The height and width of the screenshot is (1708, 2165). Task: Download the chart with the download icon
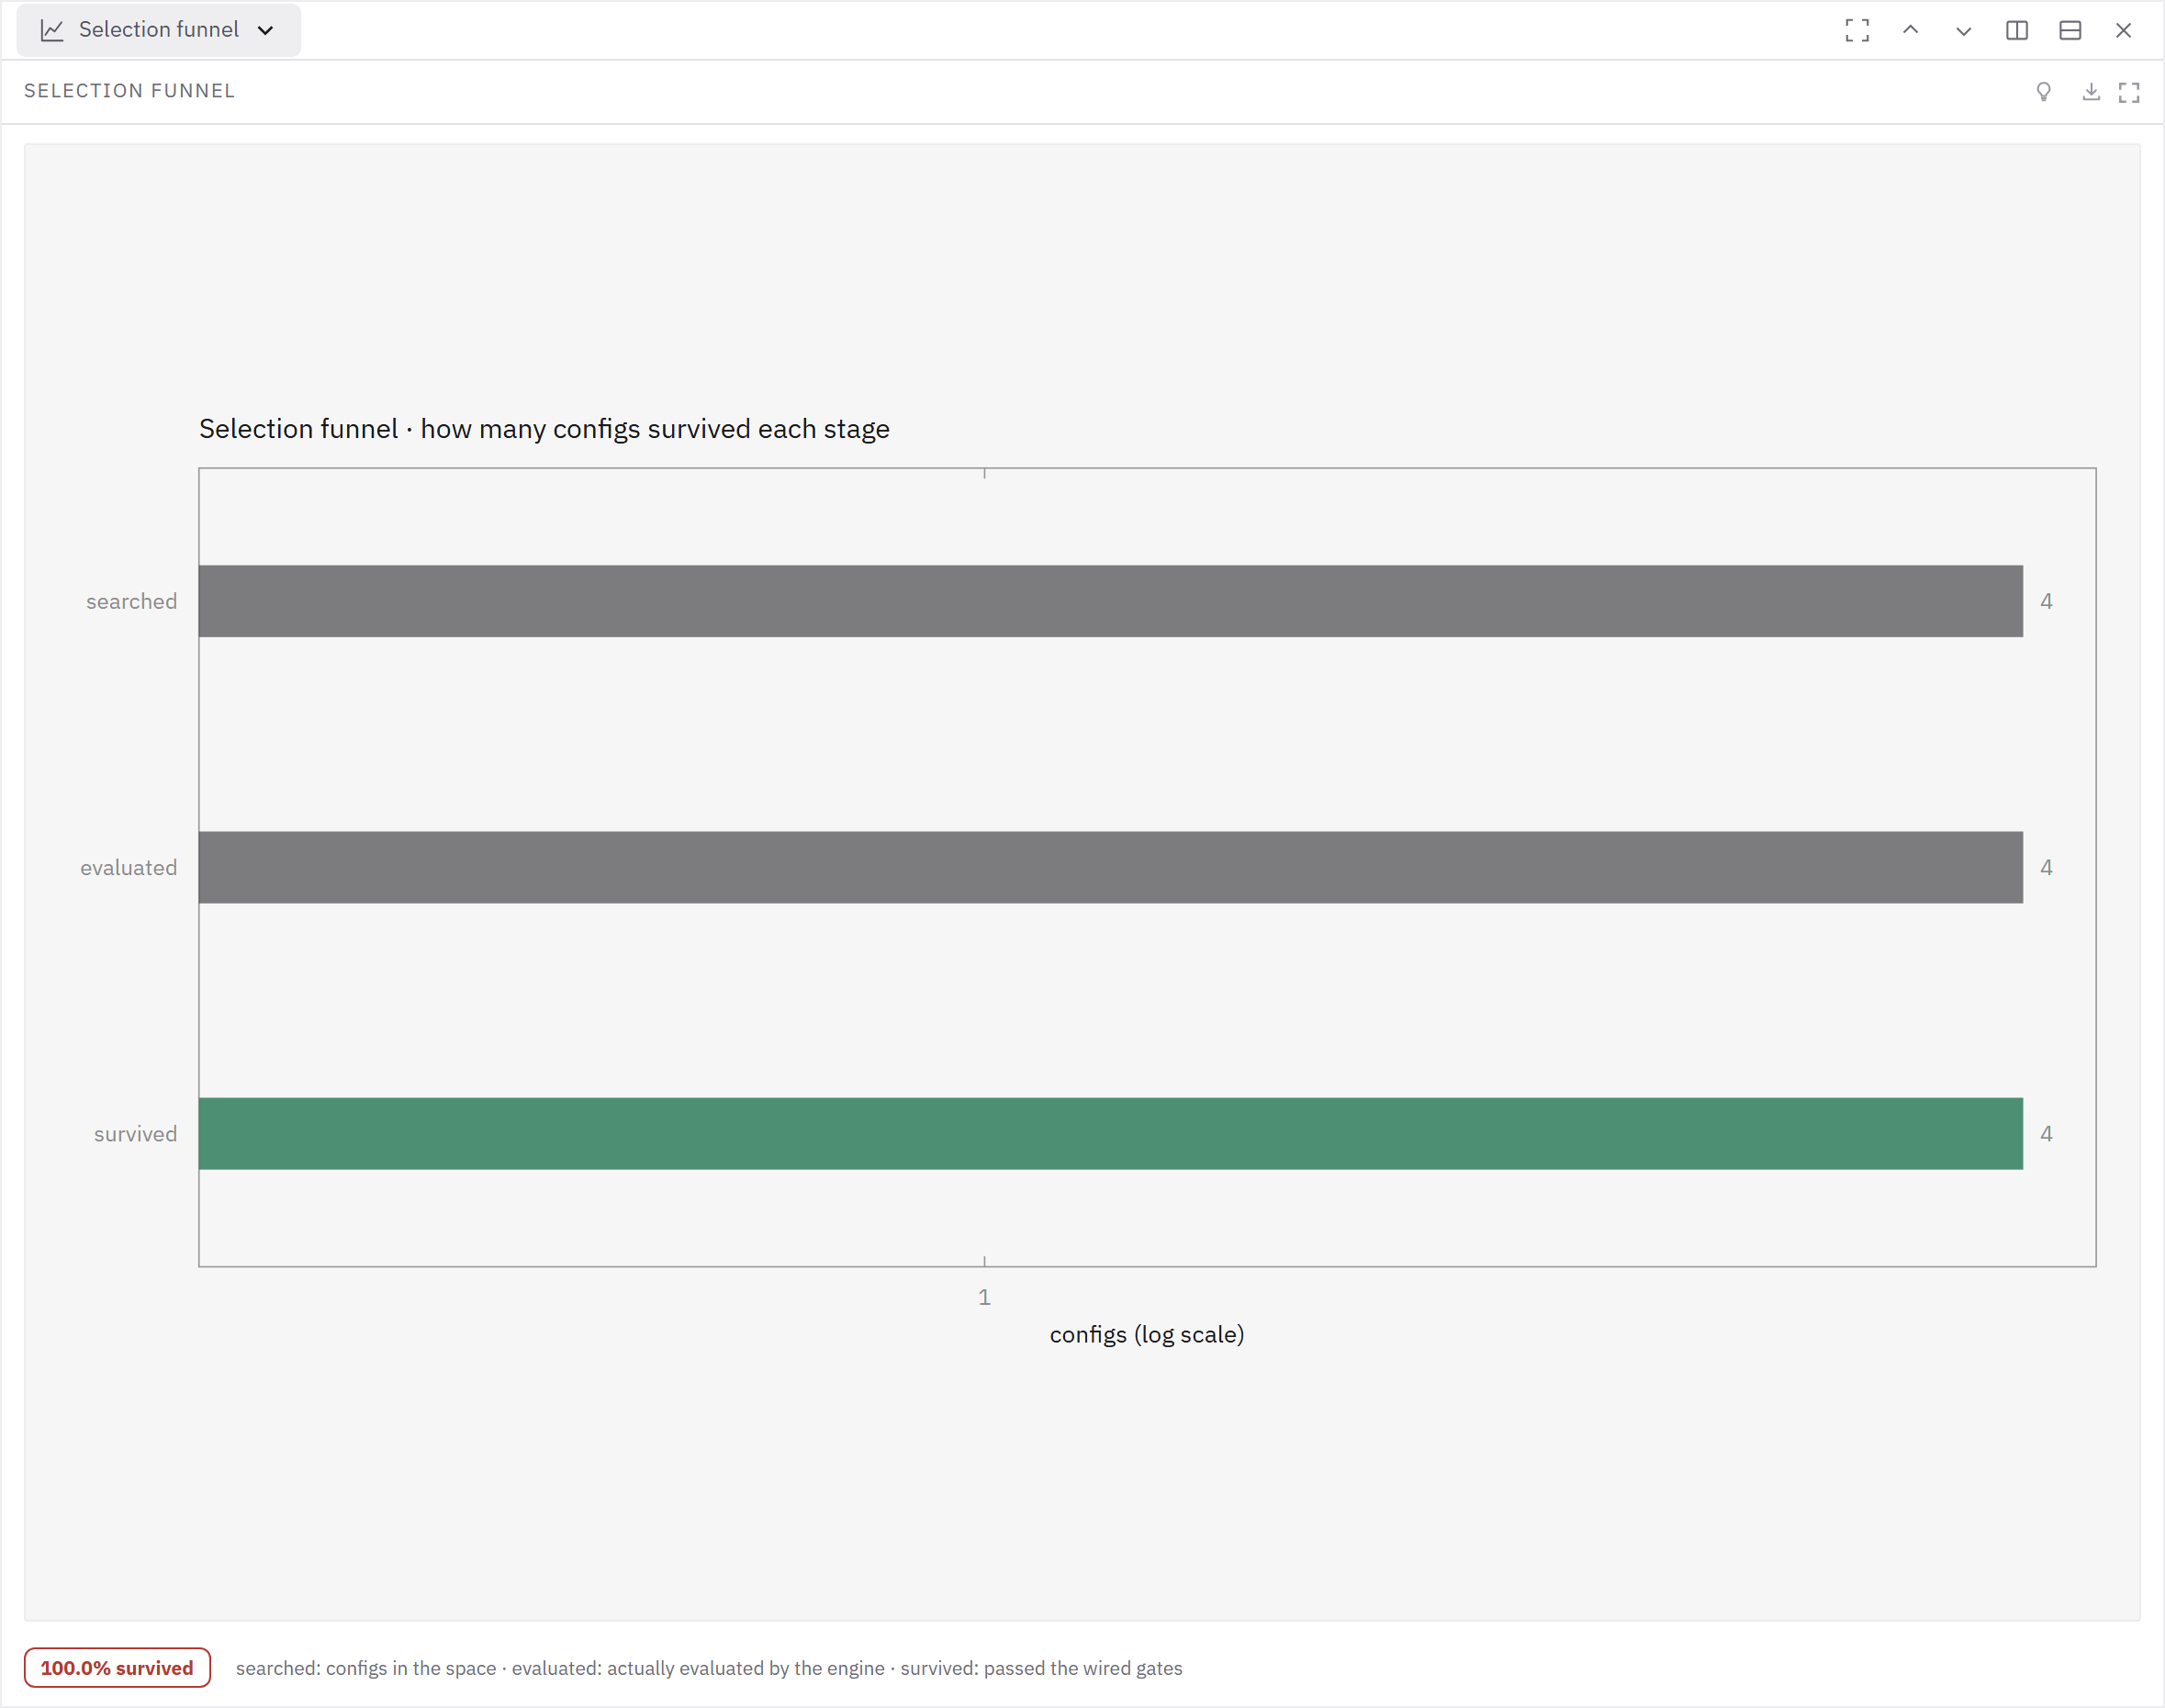2090,92
